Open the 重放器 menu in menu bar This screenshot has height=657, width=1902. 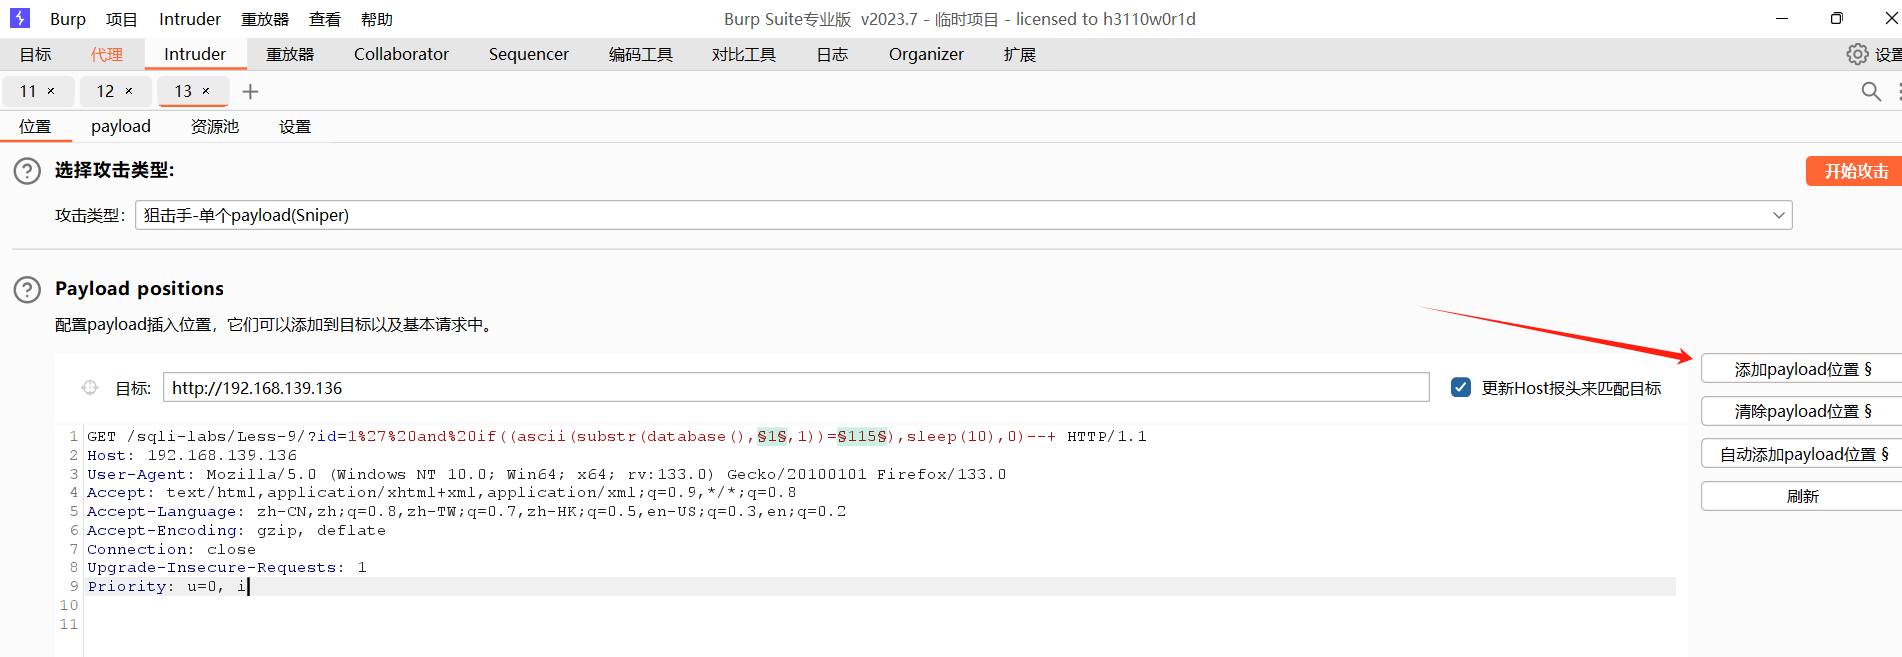pyautogui.click(x=265, y=19)
